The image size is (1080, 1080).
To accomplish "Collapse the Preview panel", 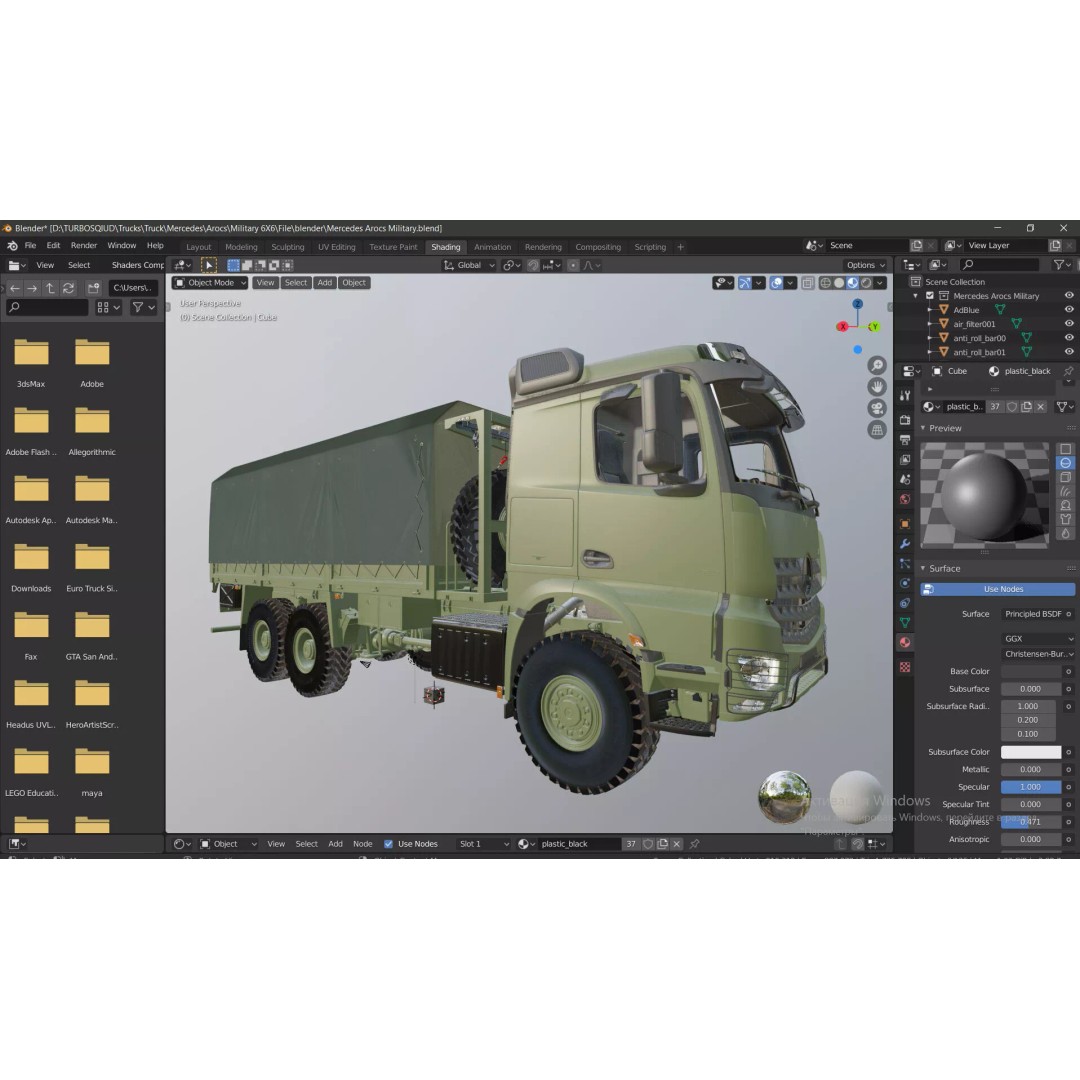I will coord(923,428).
